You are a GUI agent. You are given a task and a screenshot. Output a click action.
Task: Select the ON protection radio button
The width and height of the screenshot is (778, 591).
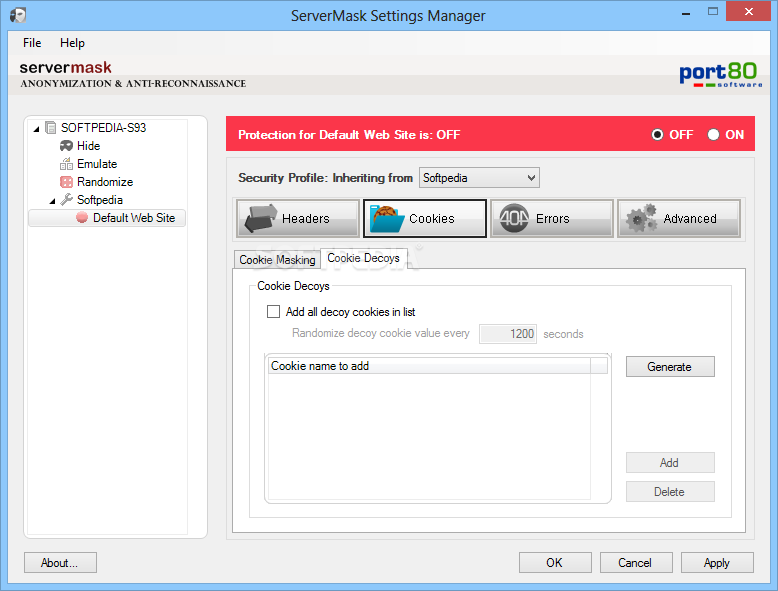click(x=713, y=134)
